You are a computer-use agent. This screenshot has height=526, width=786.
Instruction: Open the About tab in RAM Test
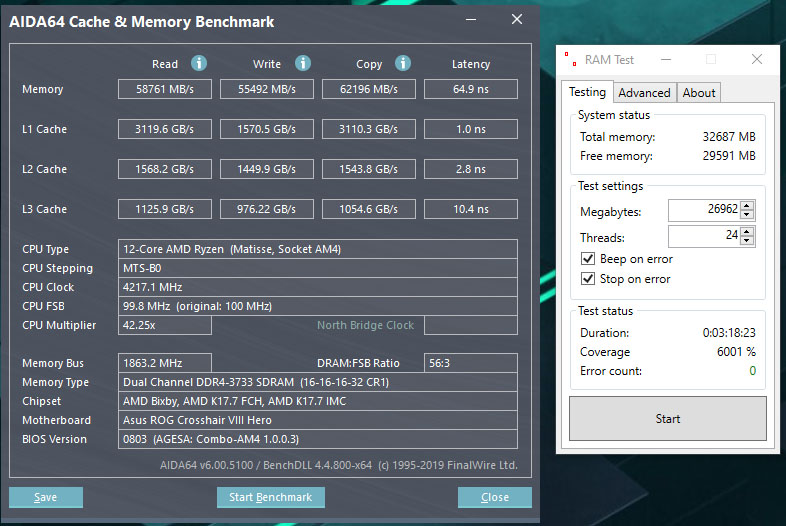pyautogui.click(x=699, y=93)
